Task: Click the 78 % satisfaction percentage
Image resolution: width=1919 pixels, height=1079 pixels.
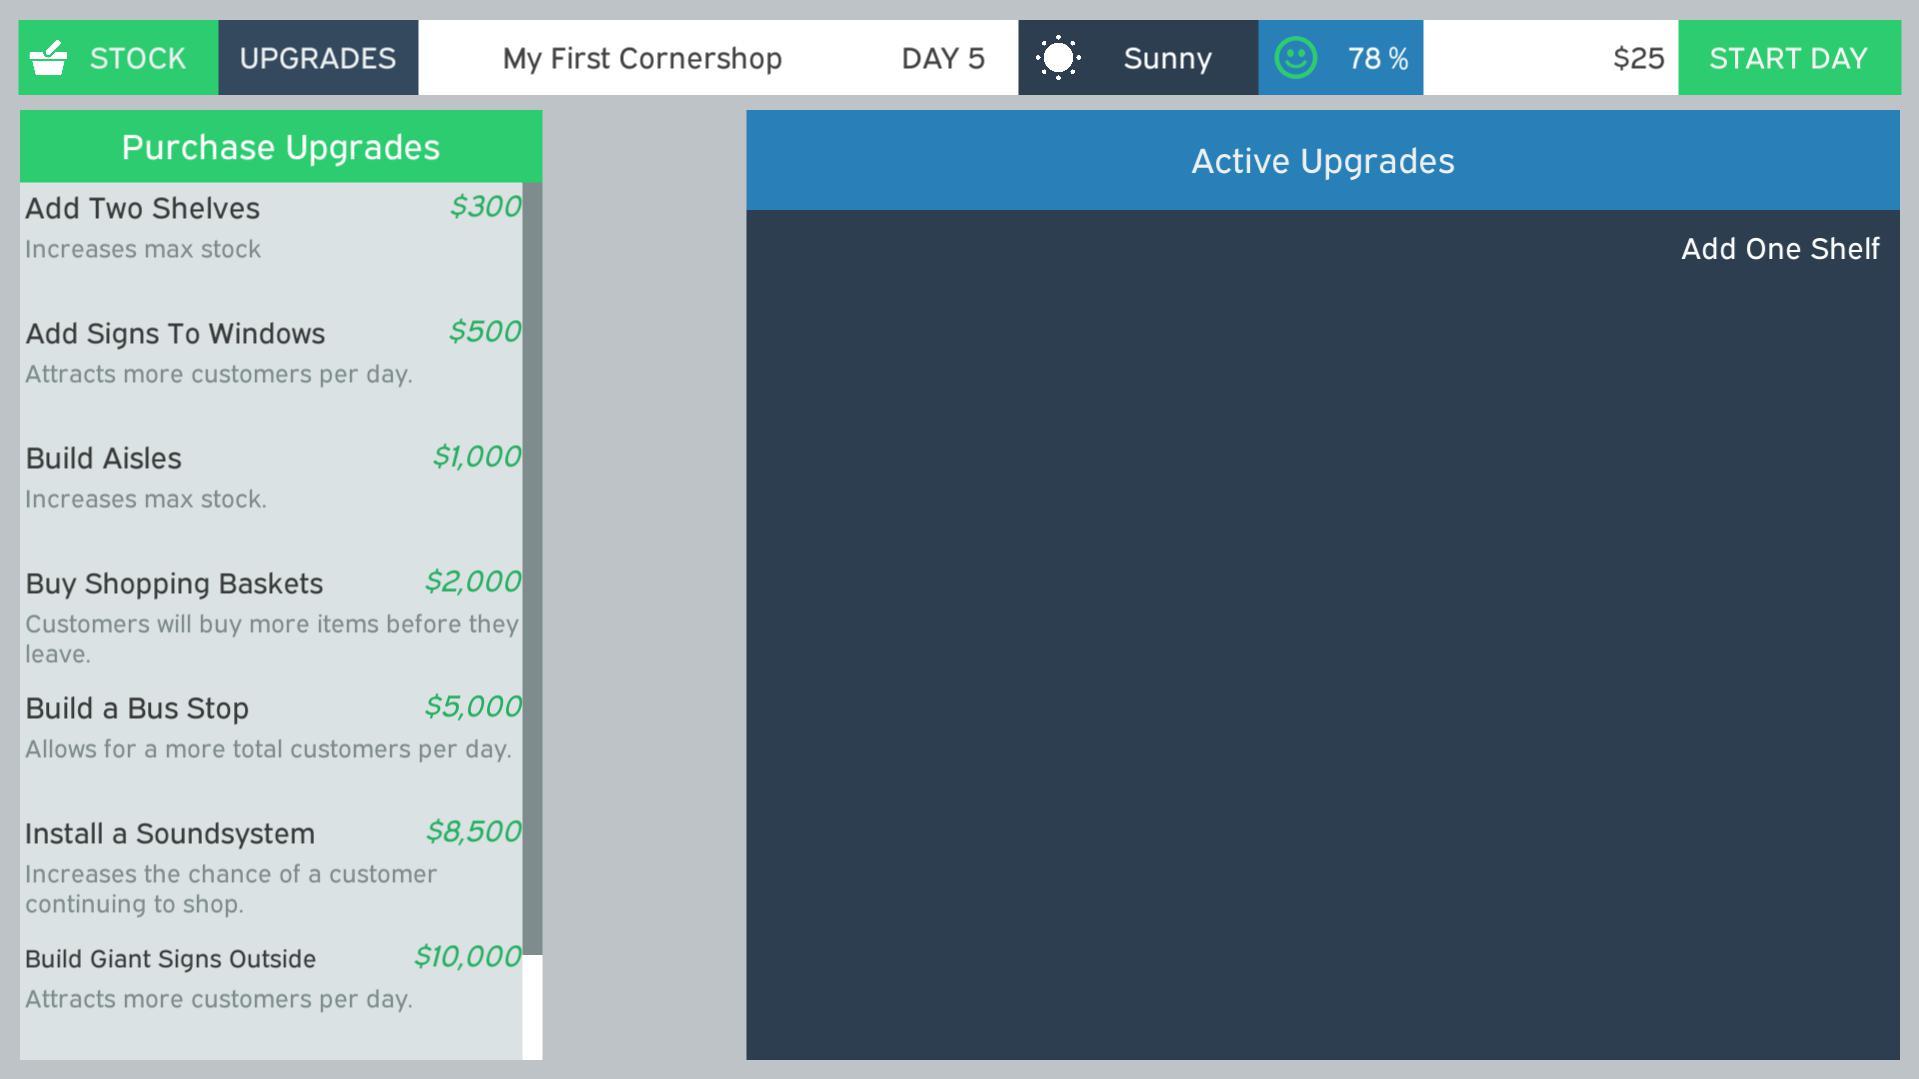Action: click(1377, 58)
